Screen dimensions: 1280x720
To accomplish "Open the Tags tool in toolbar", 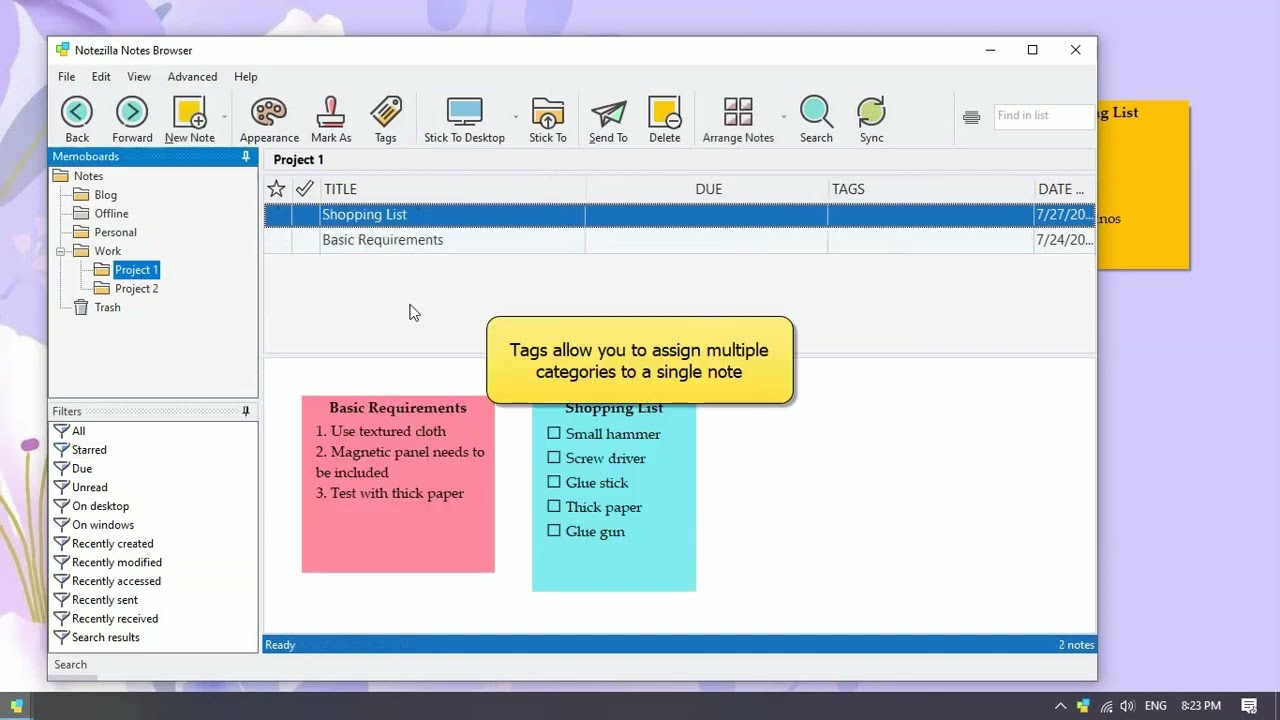I will coord(386,120).
